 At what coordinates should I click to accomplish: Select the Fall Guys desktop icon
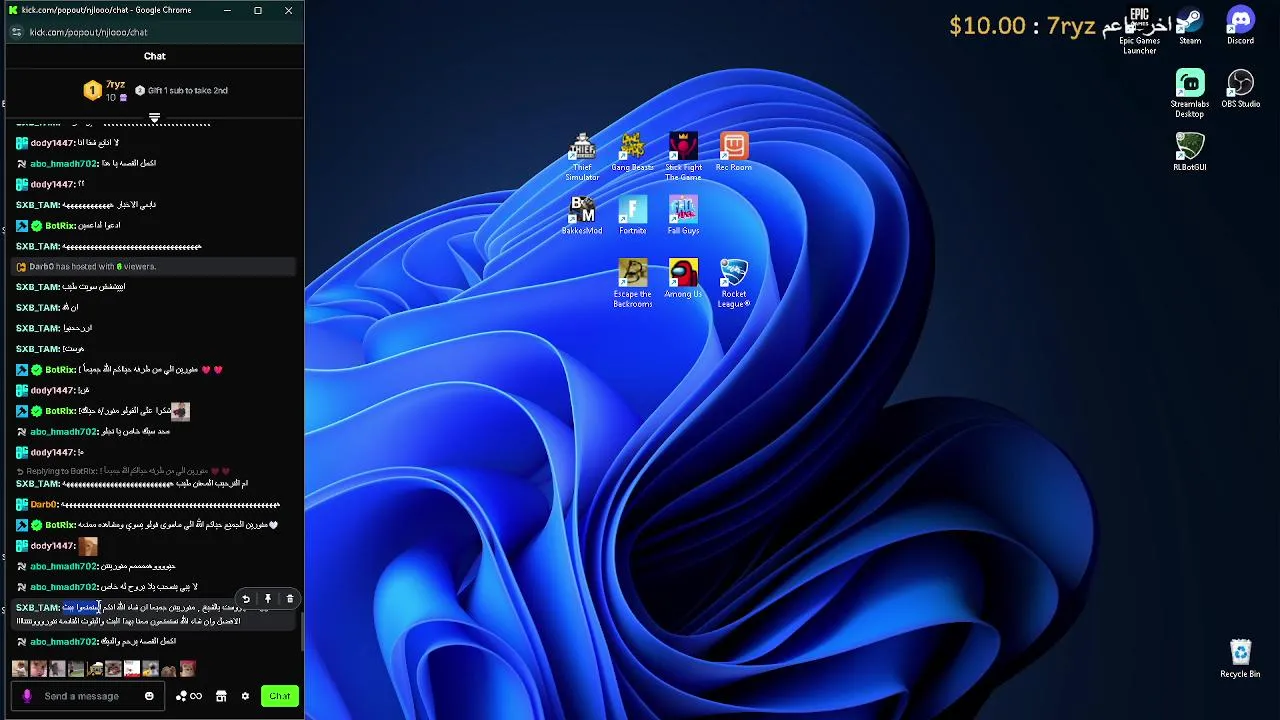tap(683, 215)
